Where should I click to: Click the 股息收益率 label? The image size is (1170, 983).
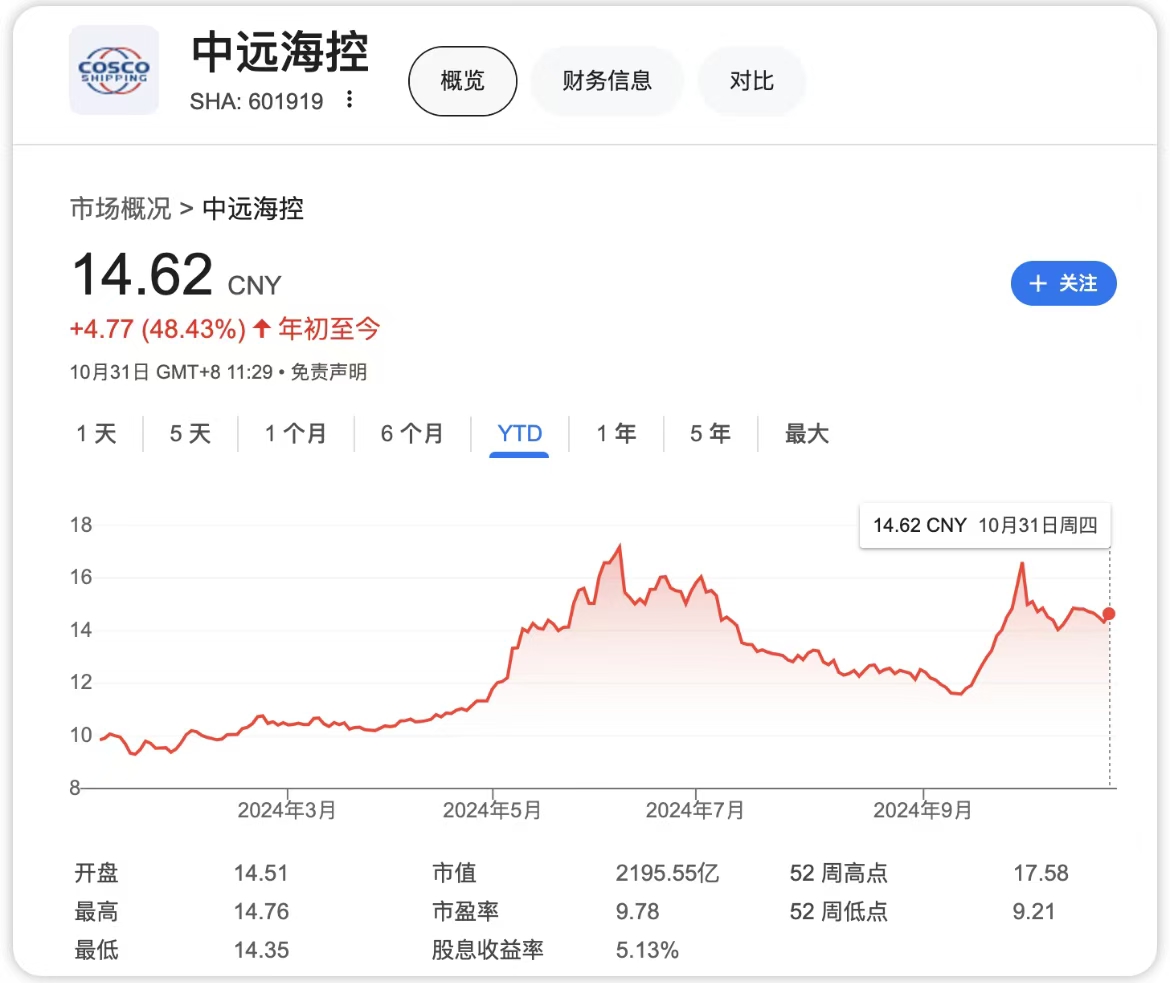(488, 950)
